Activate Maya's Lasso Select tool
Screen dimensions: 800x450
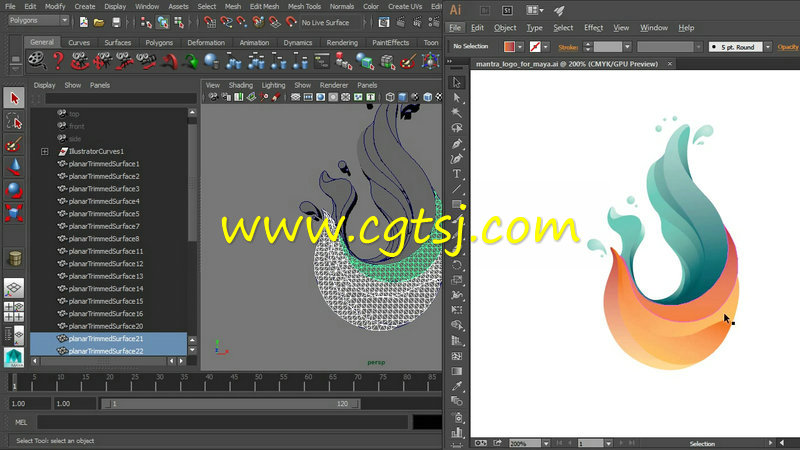(x=14, y=121)
